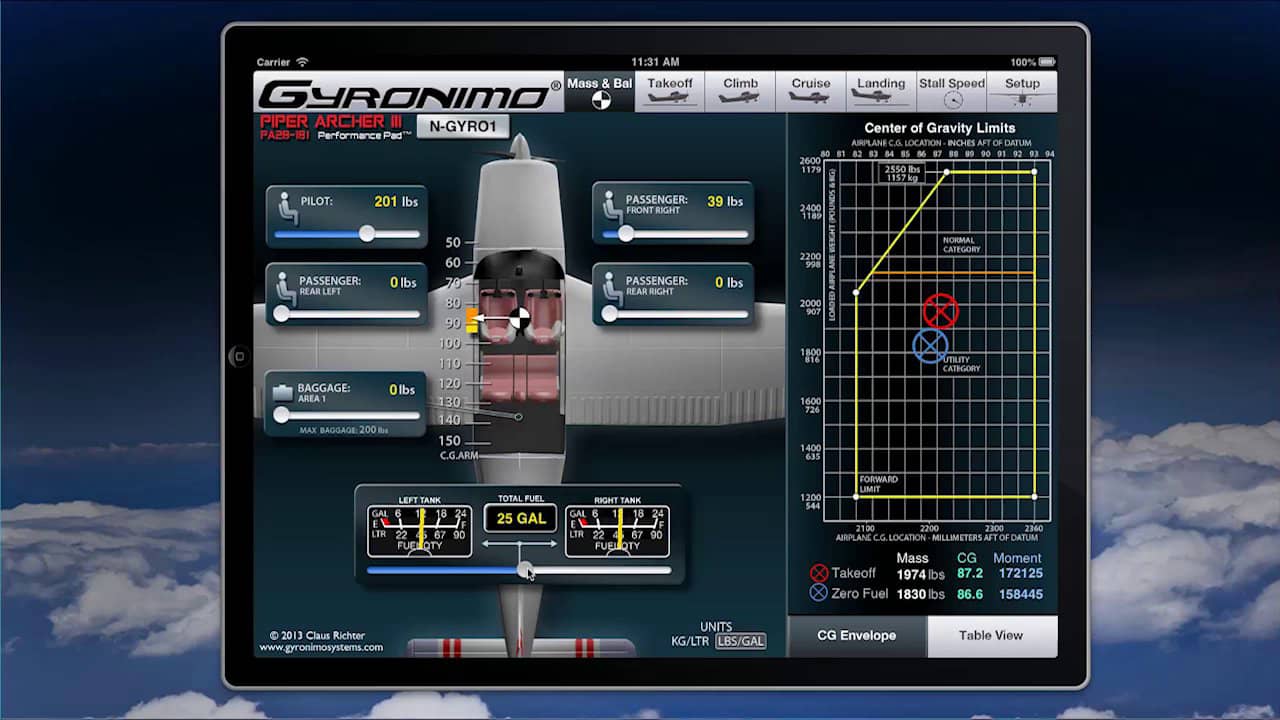Click the blue Zero Fuel CG marker on chart
The image size is (1280, 720).
(x=930, y=345)
